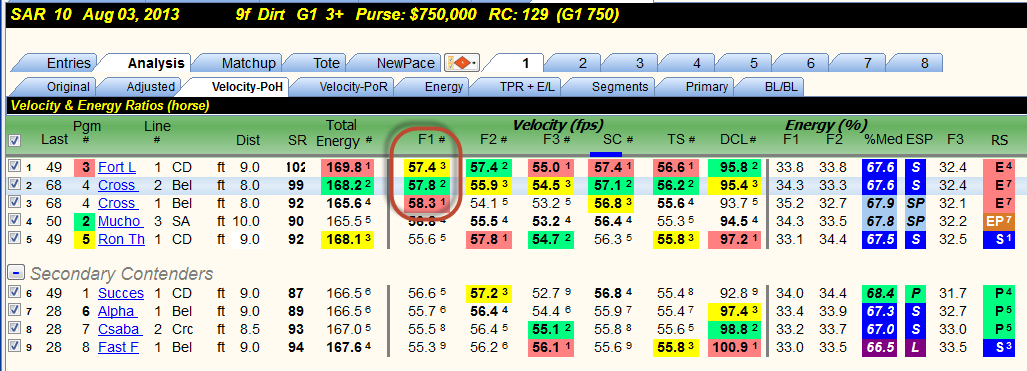The height and width of the screenshot is (371, 1027).
Task: Sort by the DCL column header
Action: tap(739, 140)
